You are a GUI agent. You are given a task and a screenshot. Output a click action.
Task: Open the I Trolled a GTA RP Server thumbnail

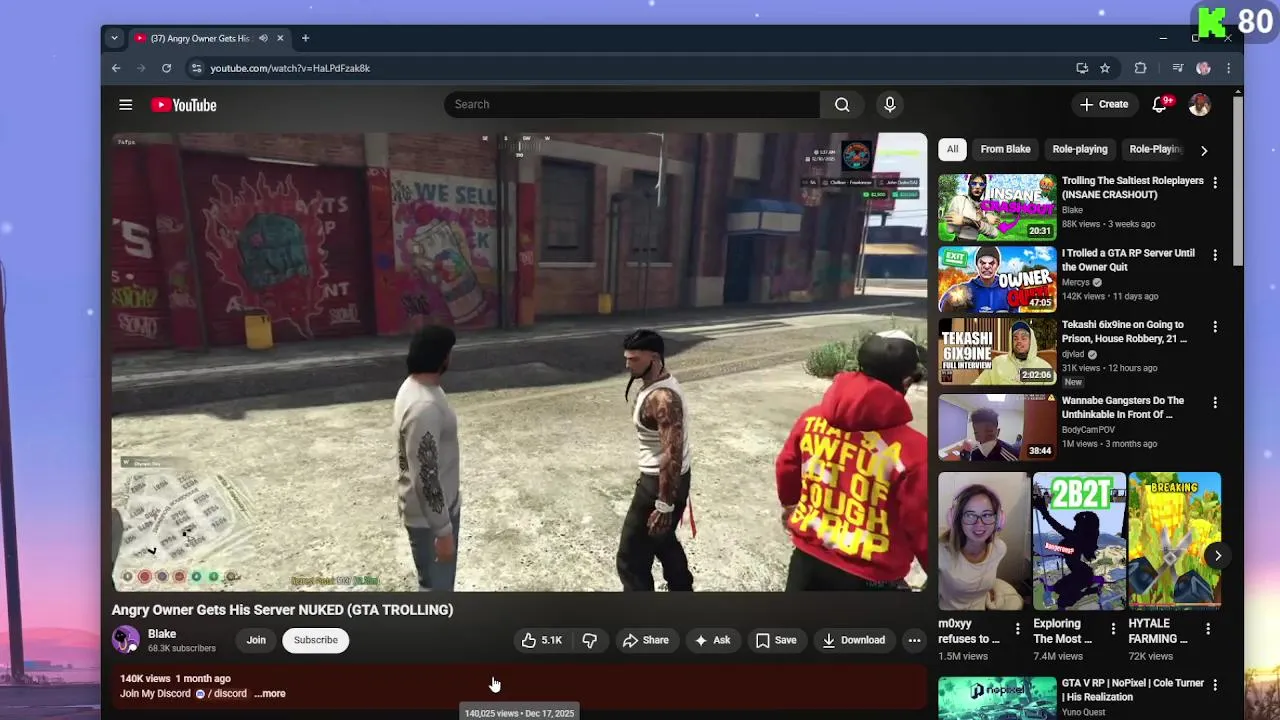(x=997, y=279)
